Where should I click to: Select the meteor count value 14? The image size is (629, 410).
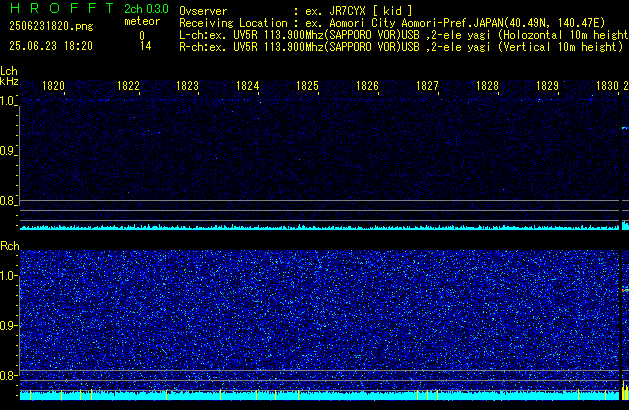pyautogui.click(x=146, y=46)
